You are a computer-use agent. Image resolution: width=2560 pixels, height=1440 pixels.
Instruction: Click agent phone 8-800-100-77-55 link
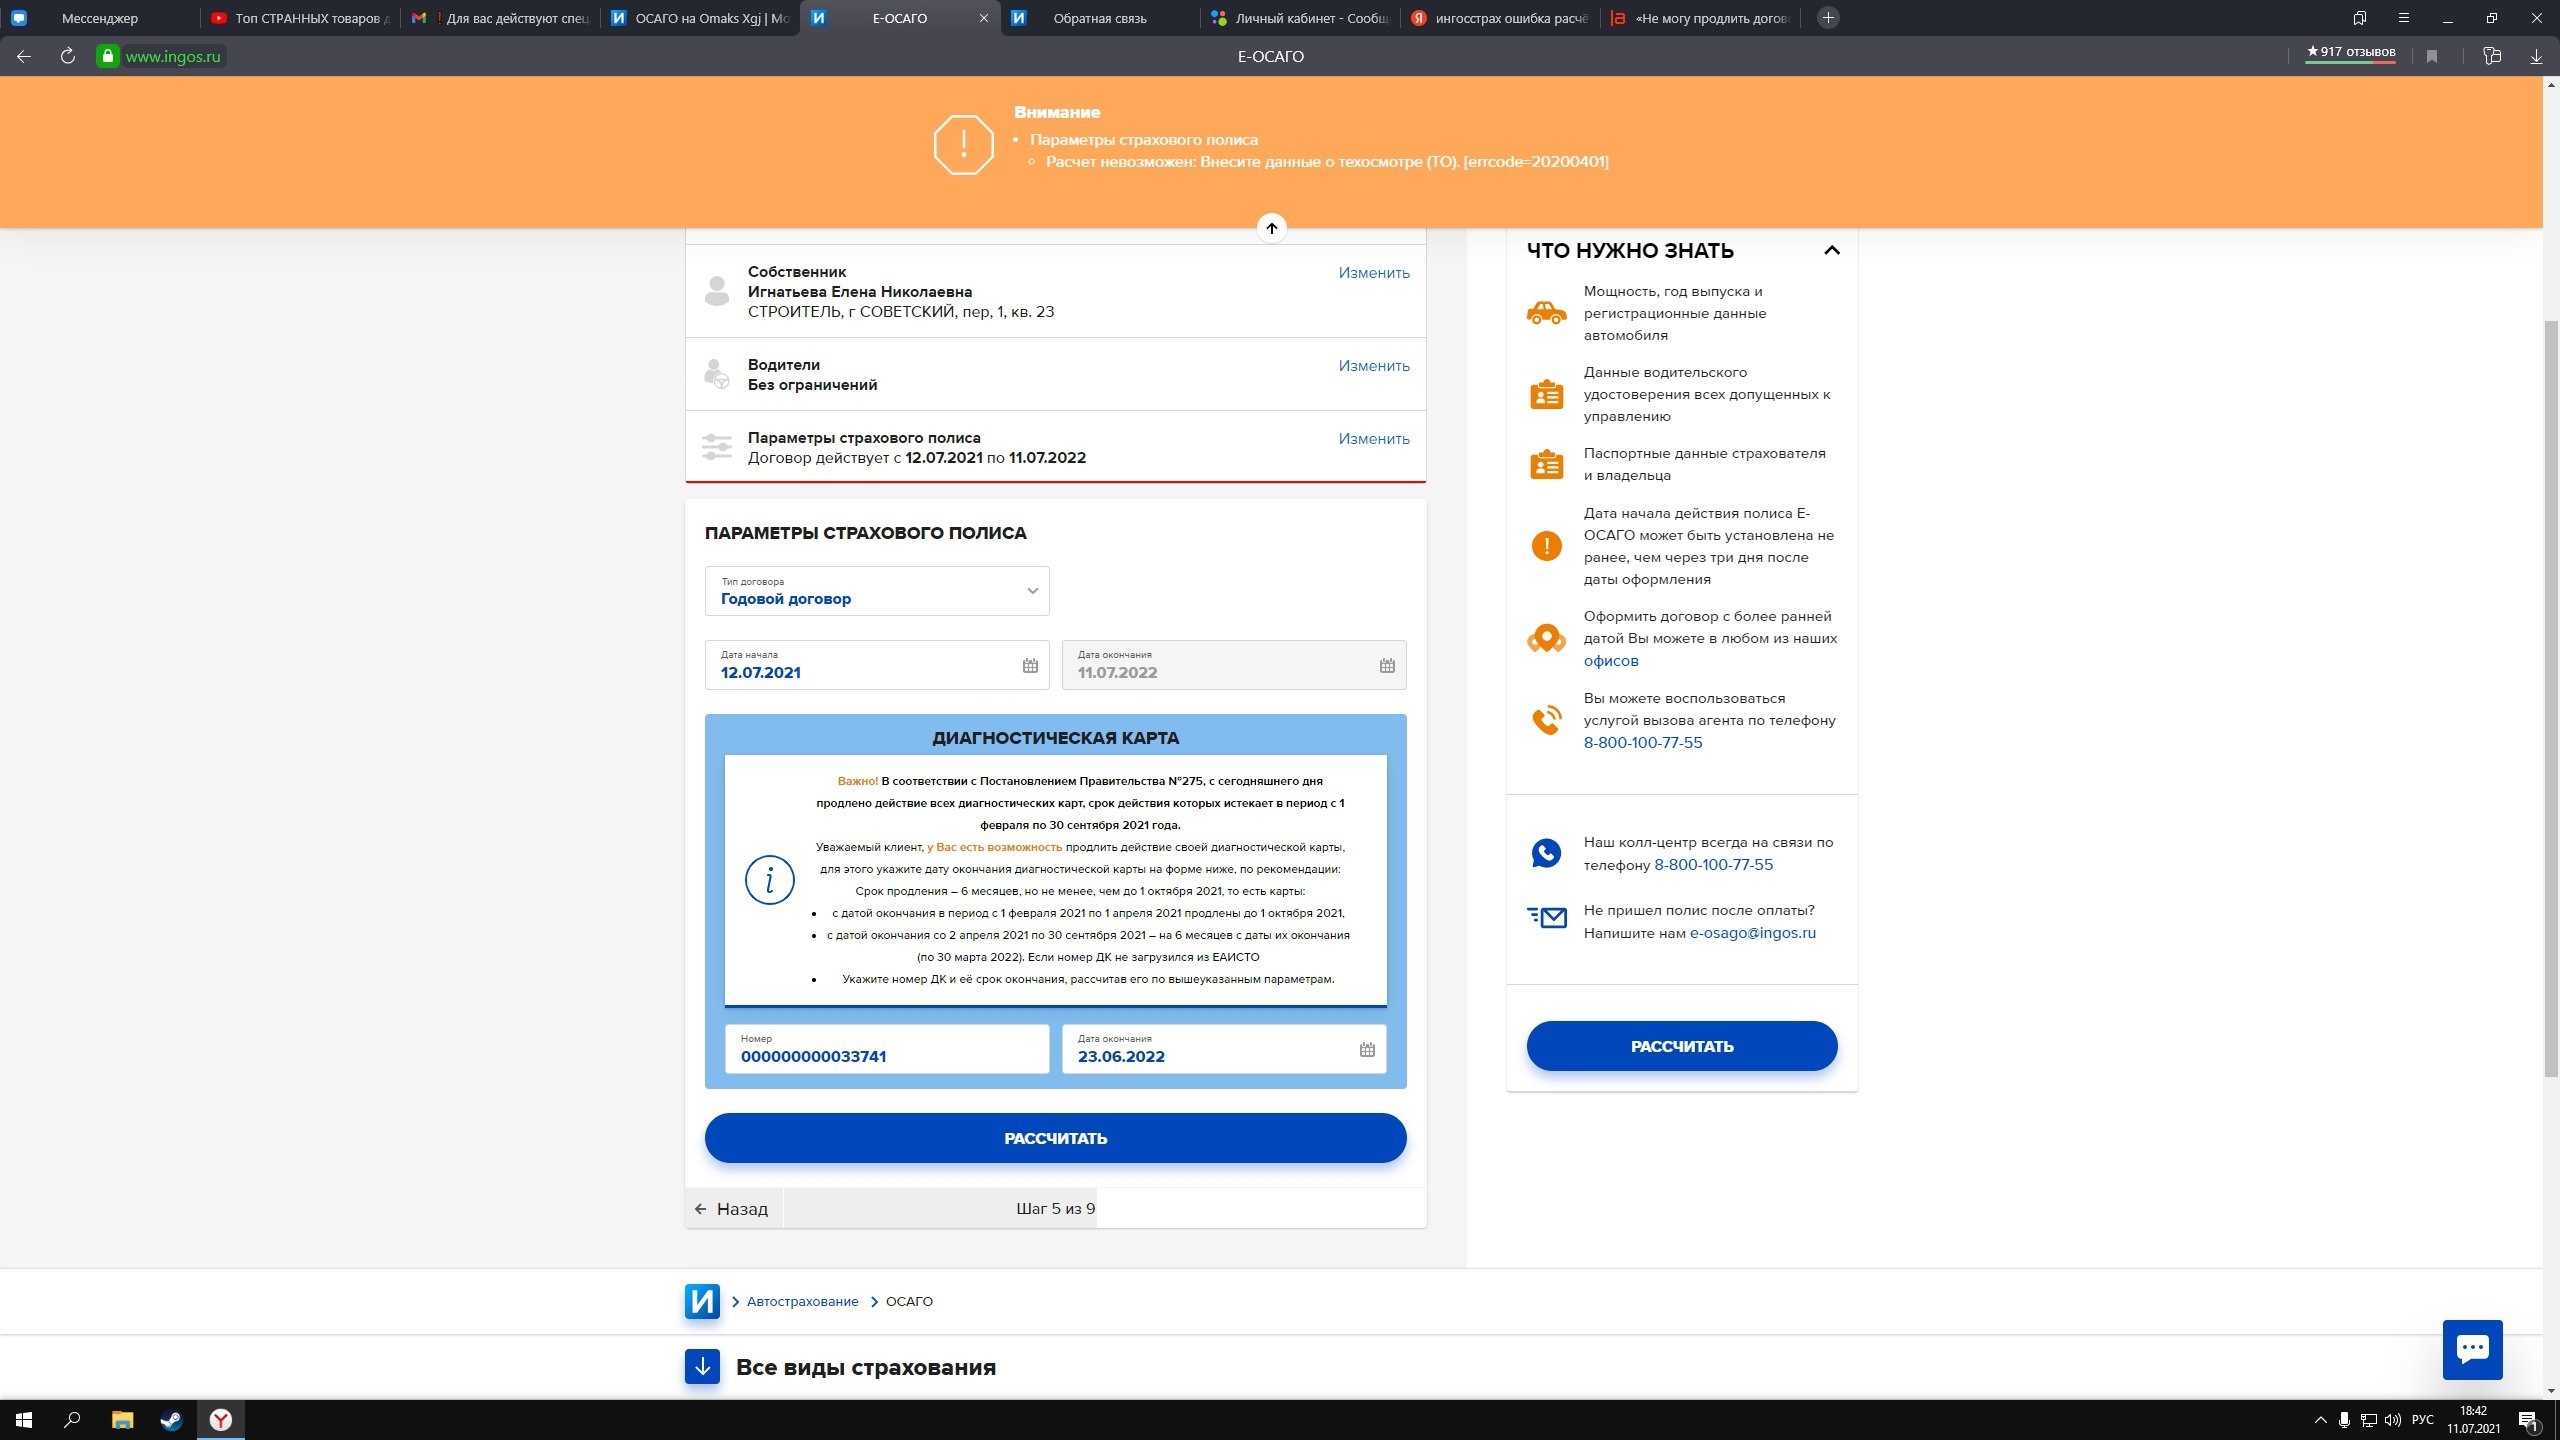point(1642,743)
